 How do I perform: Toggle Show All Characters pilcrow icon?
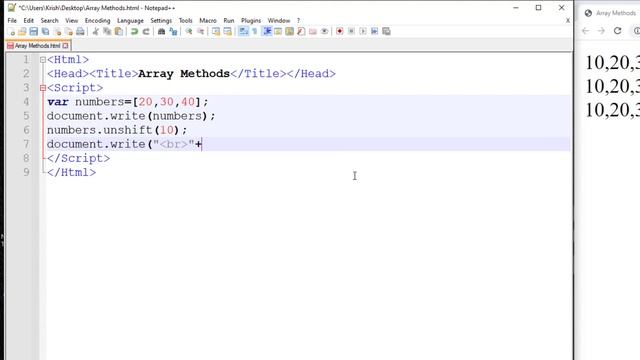click(x=255, y=31)
